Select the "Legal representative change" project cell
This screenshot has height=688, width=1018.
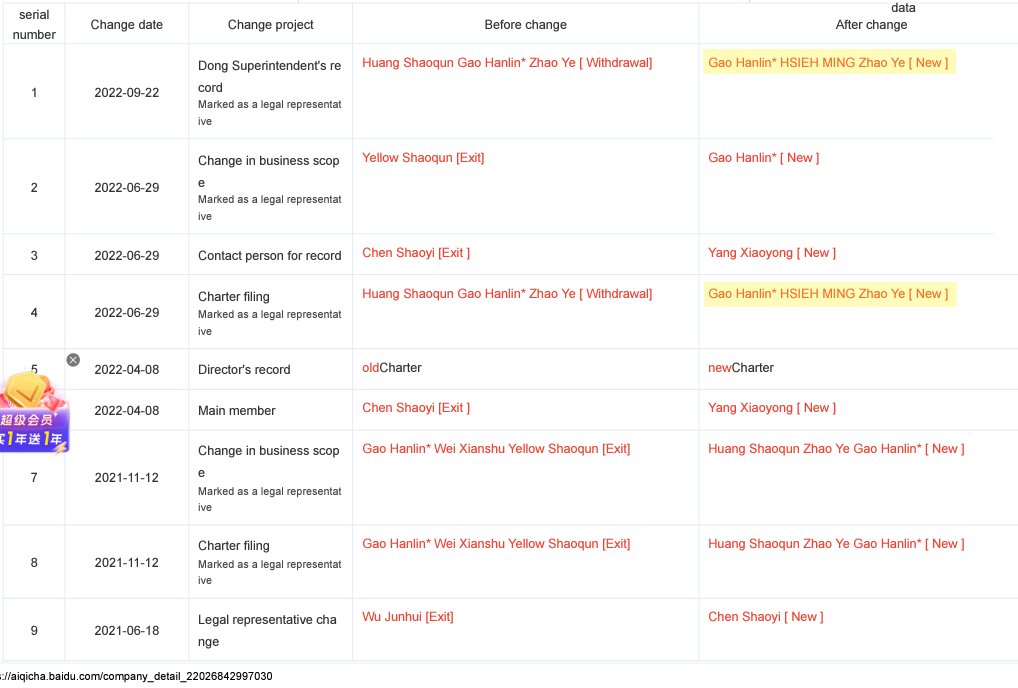click(267, 630)
